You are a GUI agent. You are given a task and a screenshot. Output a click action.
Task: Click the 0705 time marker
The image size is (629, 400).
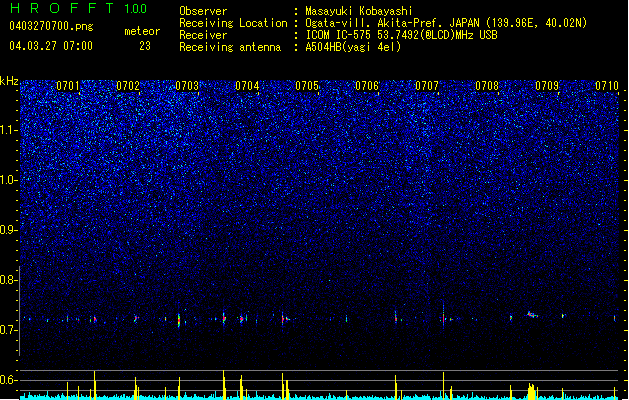click(307, 86)
